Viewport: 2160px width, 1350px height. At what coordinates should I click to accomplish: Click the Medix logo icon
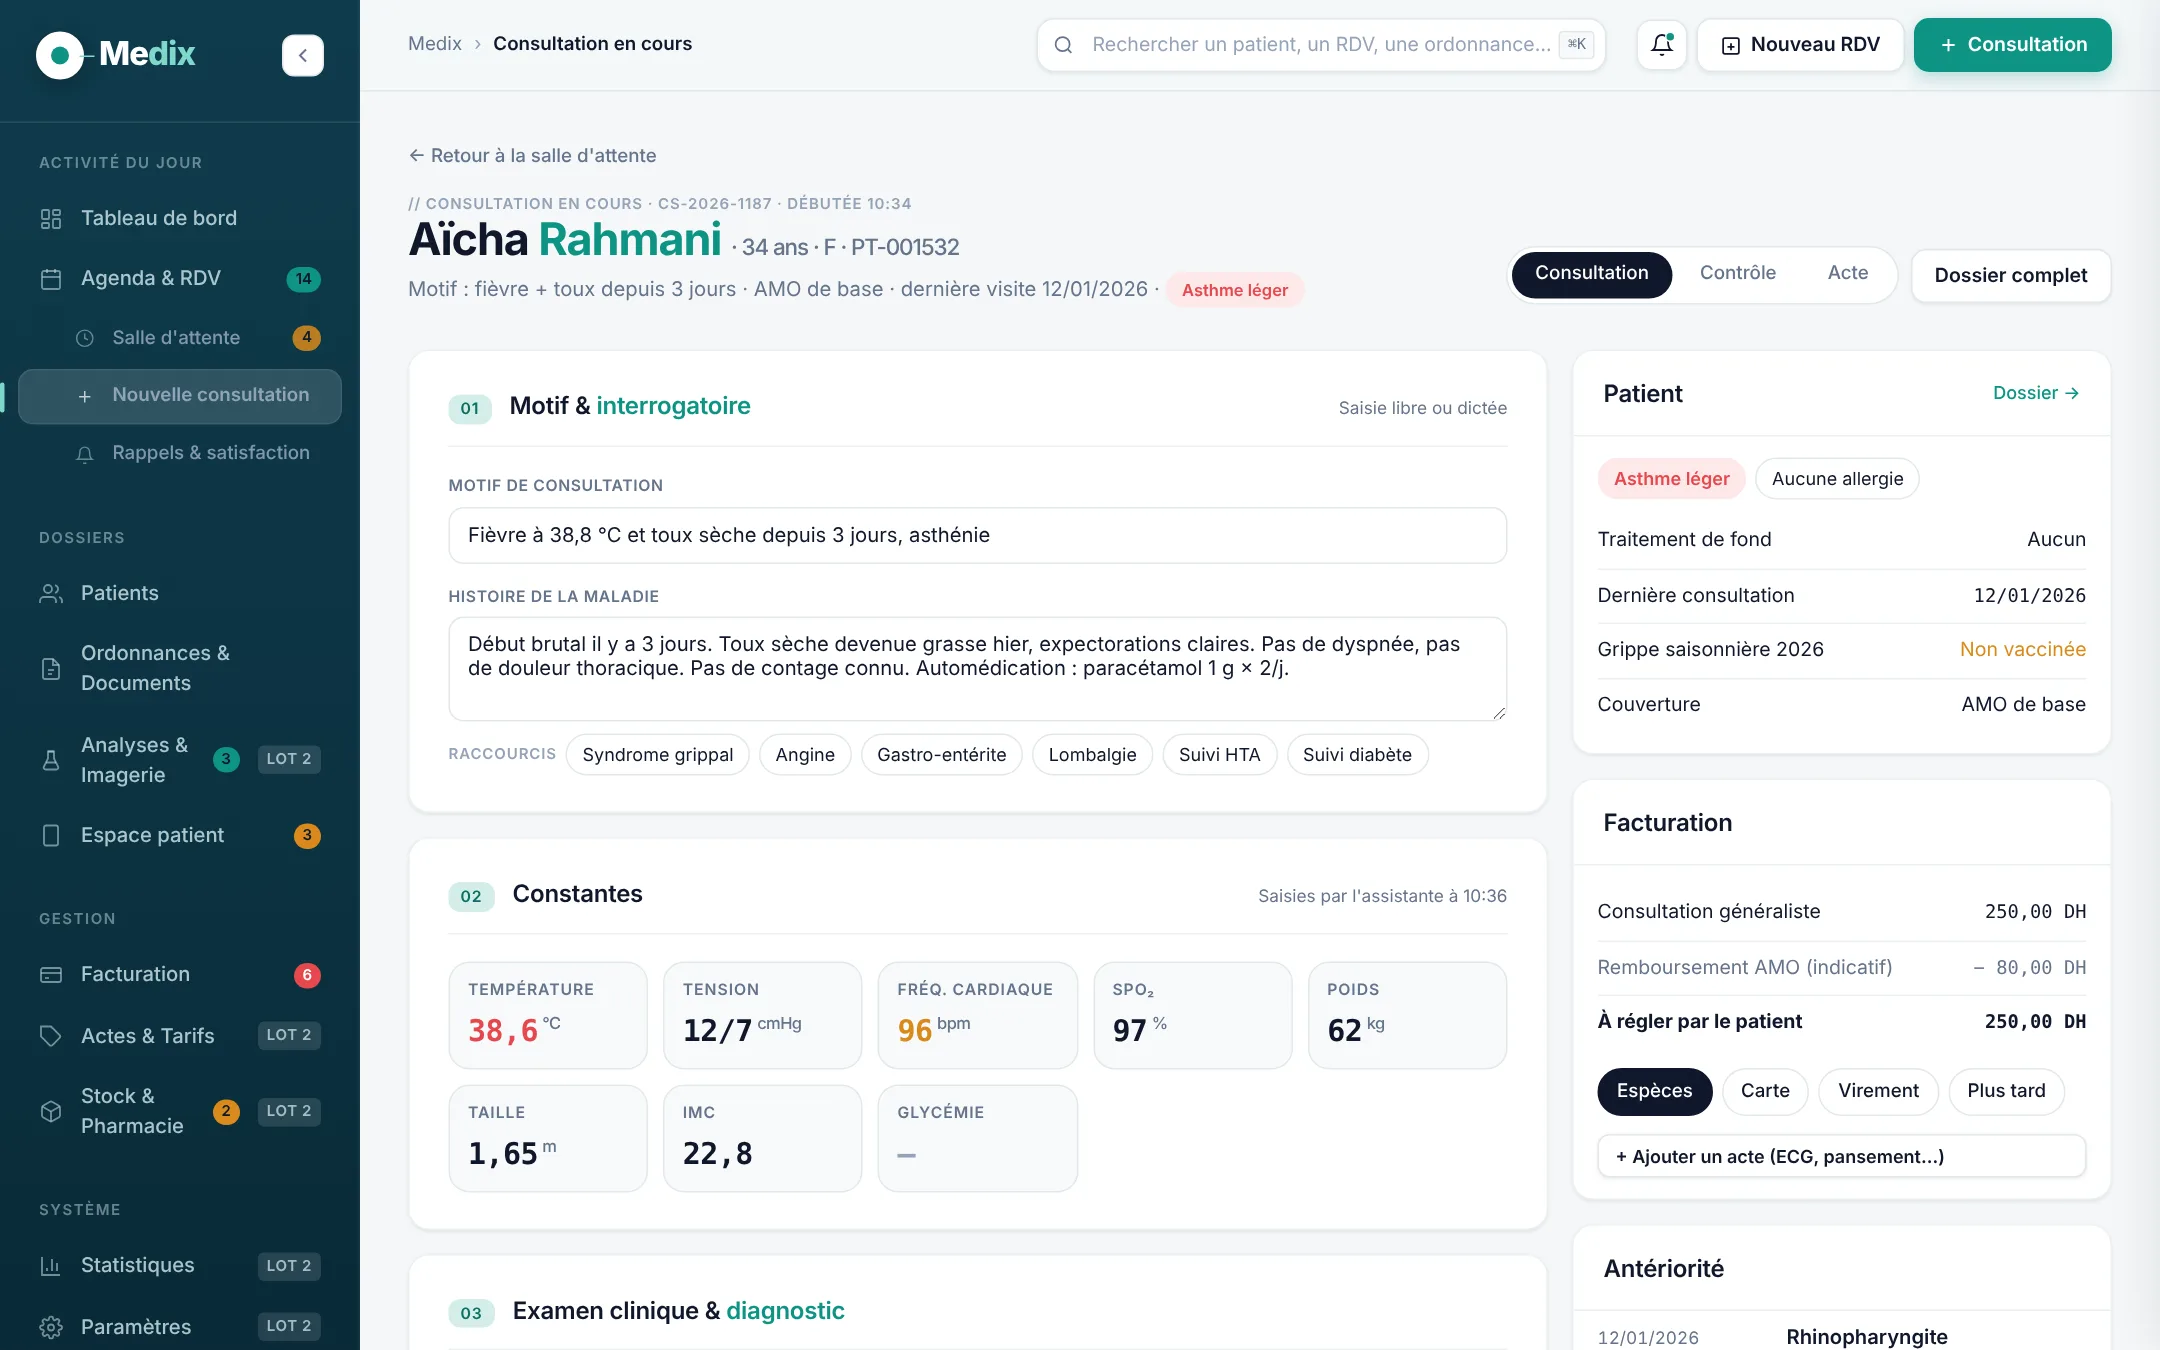[x=60, y=55]
